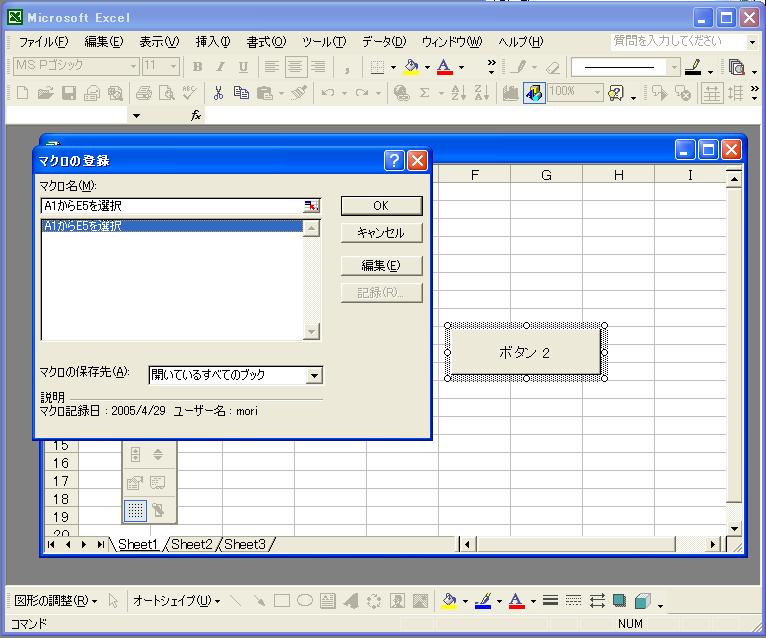Select the Line drawing tool
Image resolution: width=766 pixels, height=638 pixels.
[x=235, y=600]
